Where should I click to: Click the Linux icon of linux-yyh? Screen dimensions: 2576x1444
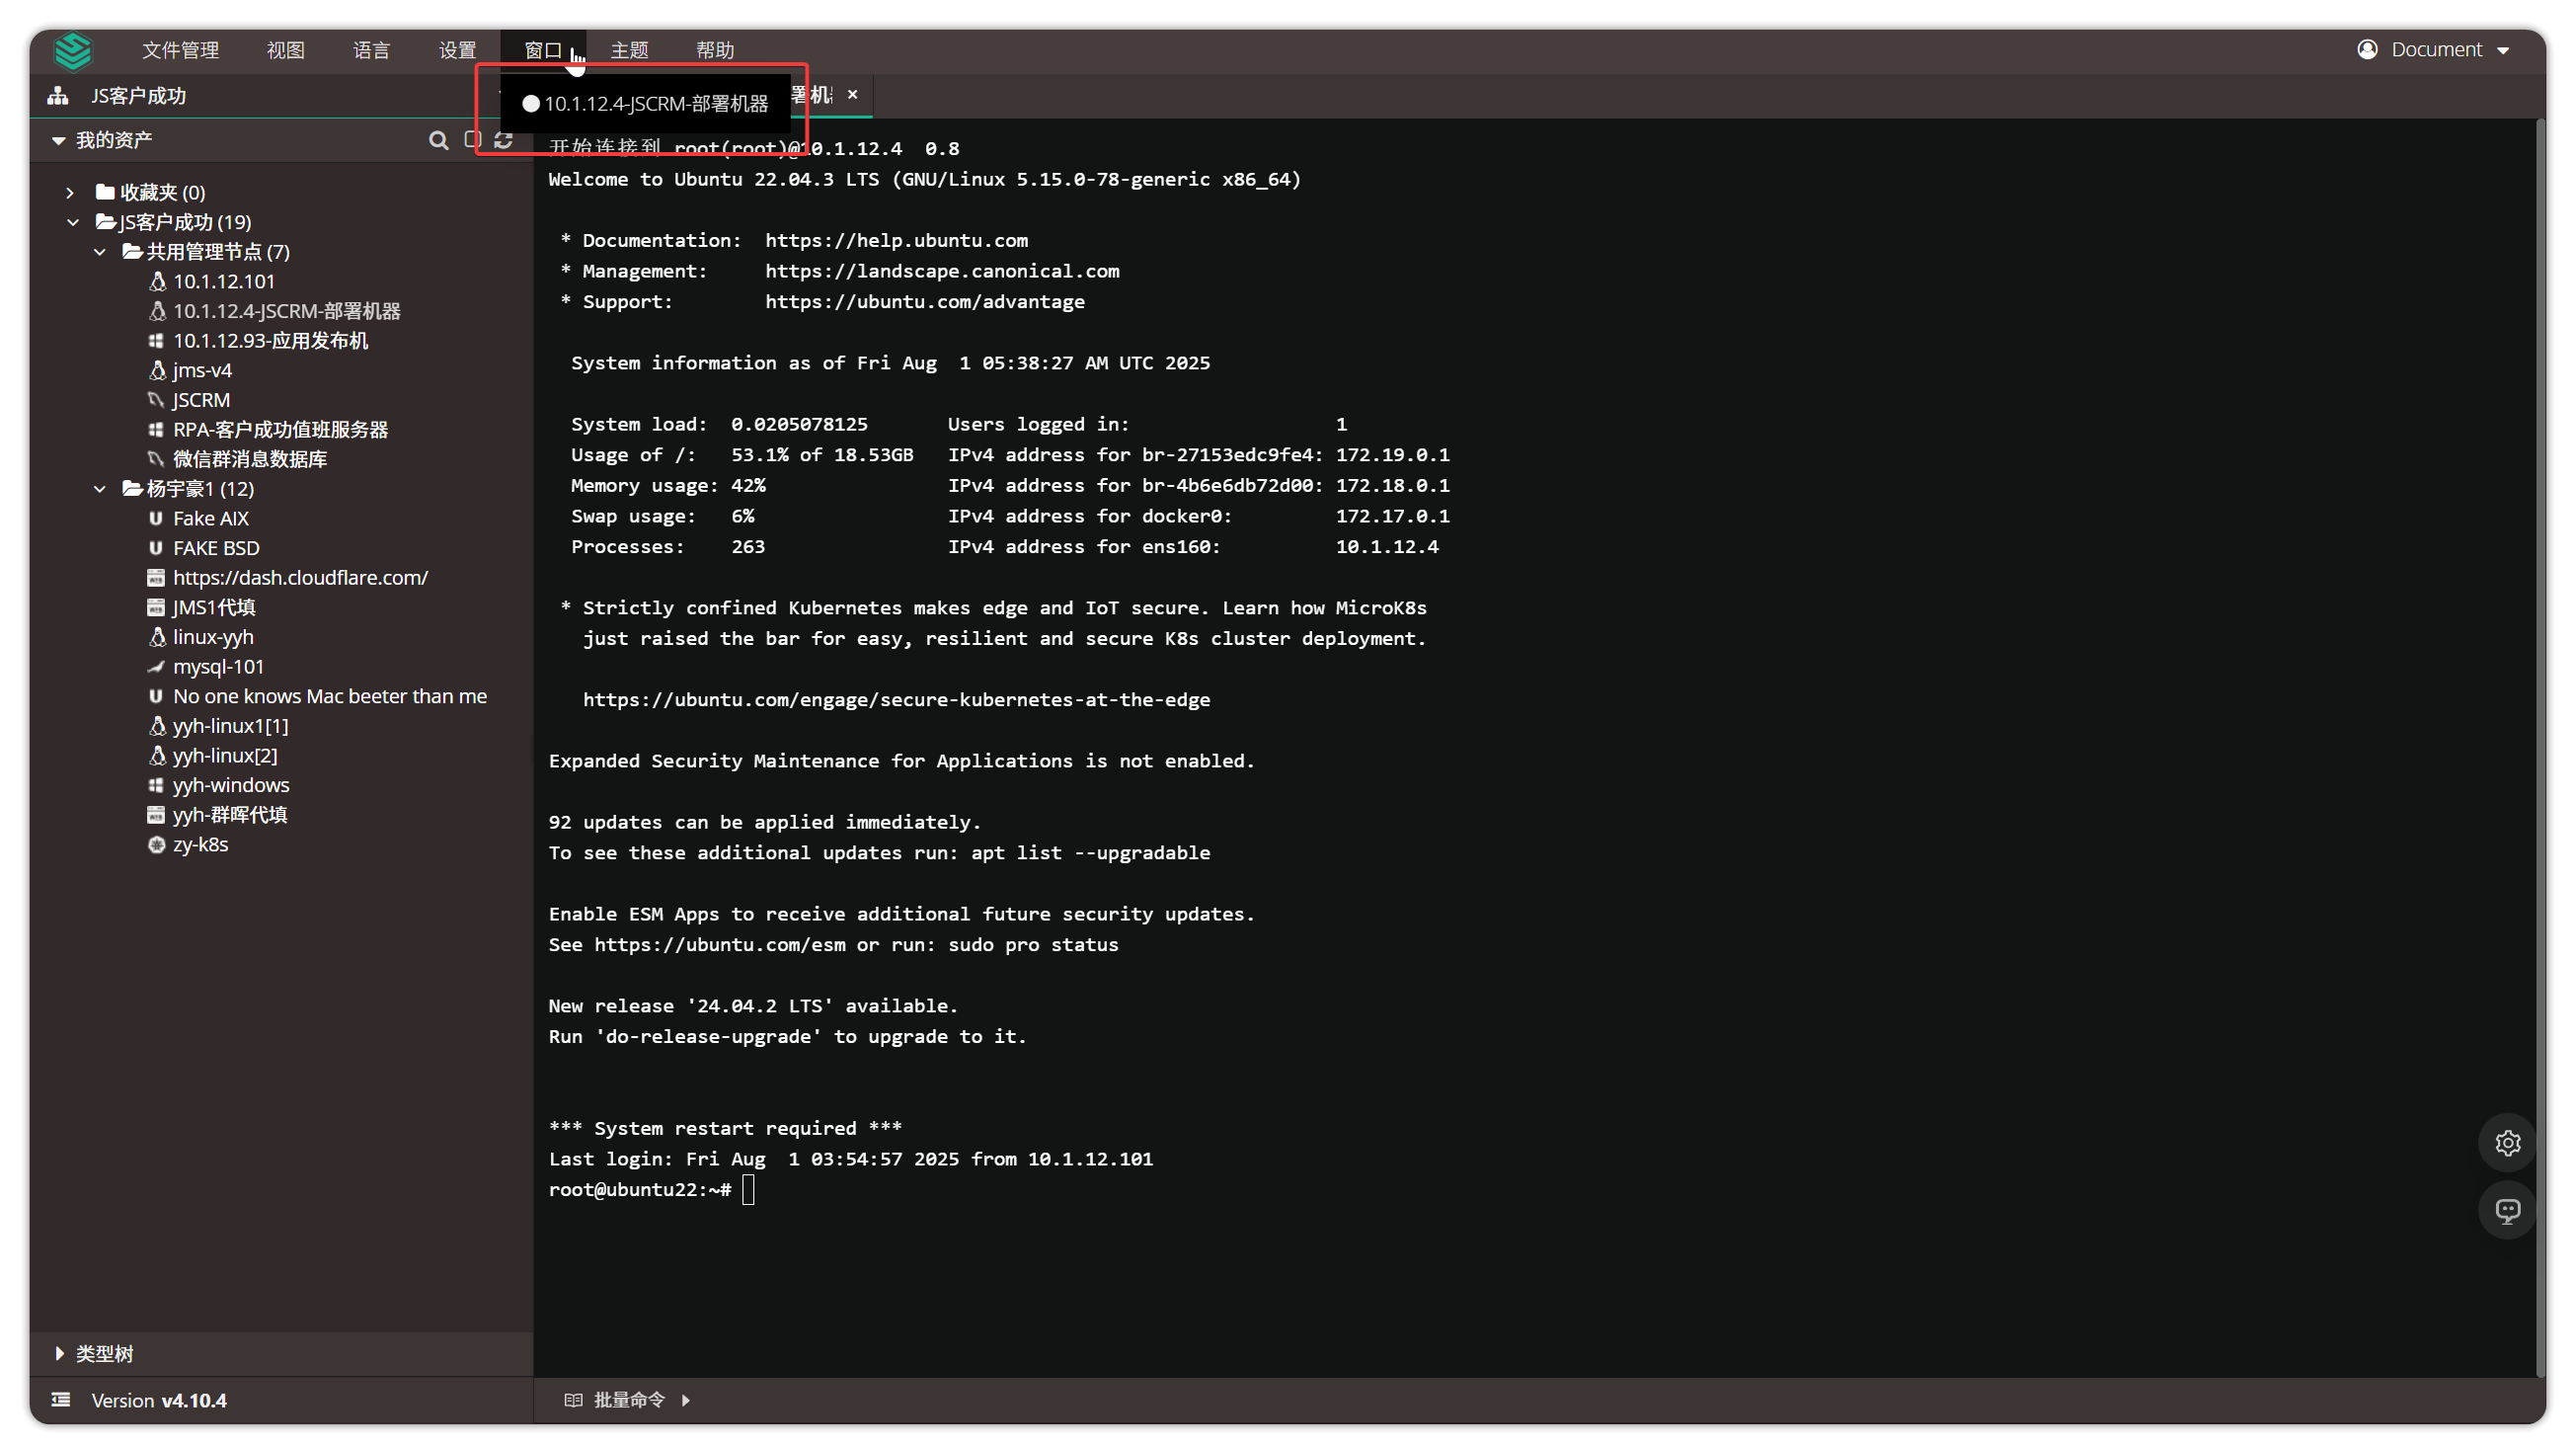pos(157,637)
